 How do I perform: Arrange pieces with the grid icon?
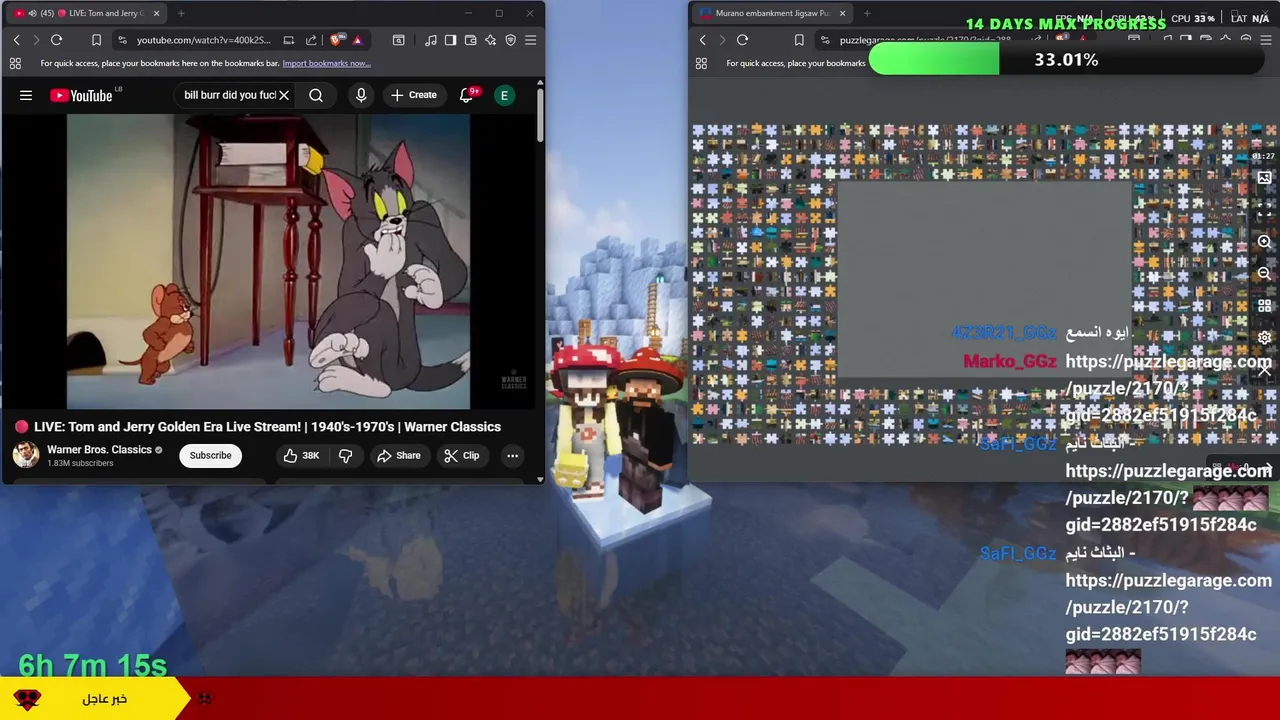click(1264, 306)
